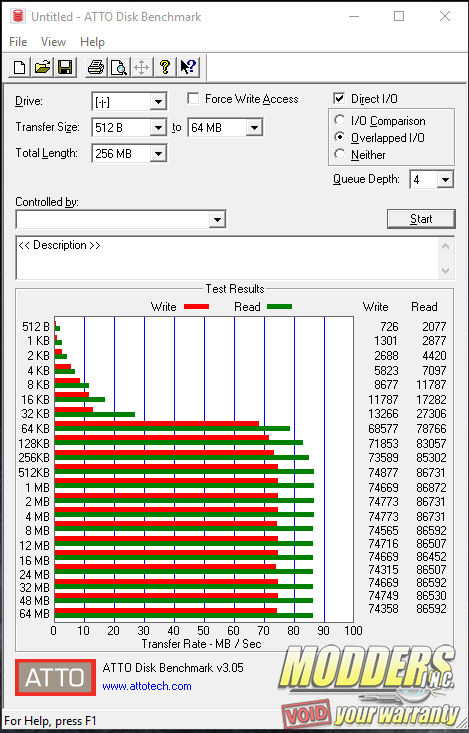This screenshot has height=733, width=469.
Task: Click the New document toolbar icon
Action: pos(19,67)
